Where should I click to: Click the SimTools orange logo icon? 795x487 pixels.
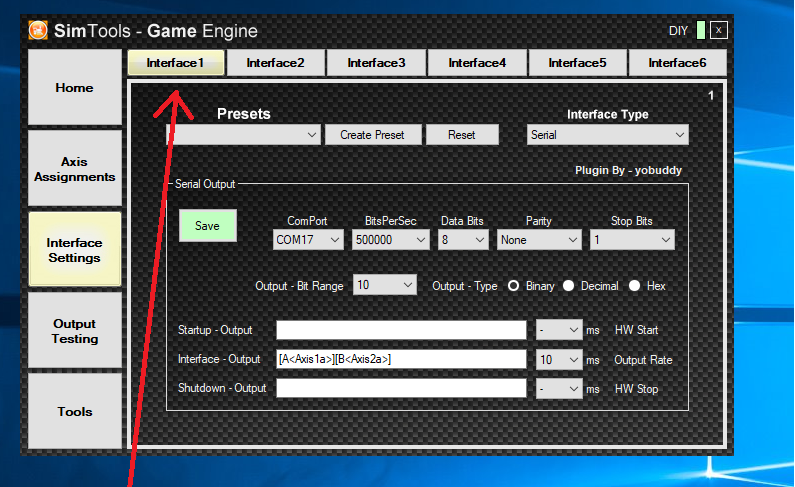tap(38, 30)
